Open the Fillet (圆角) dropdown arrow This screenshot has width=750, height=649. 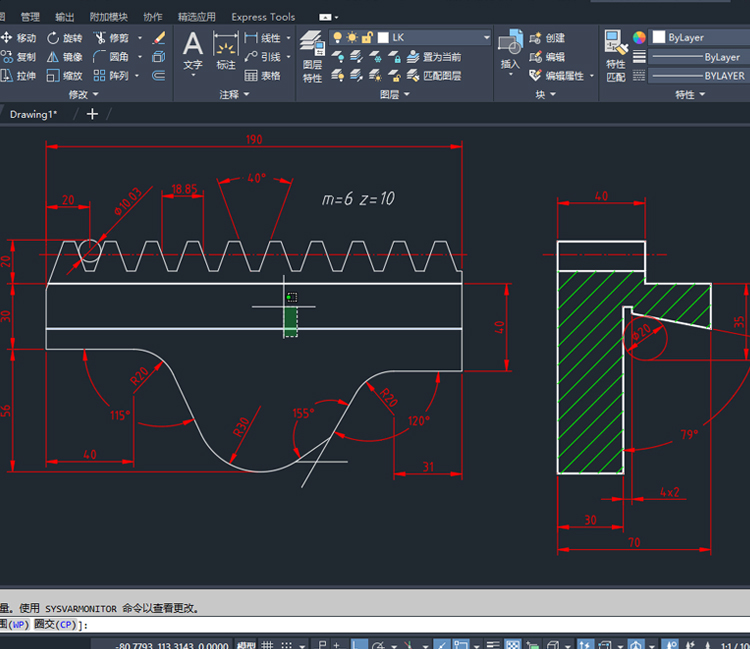pos(140,57)
